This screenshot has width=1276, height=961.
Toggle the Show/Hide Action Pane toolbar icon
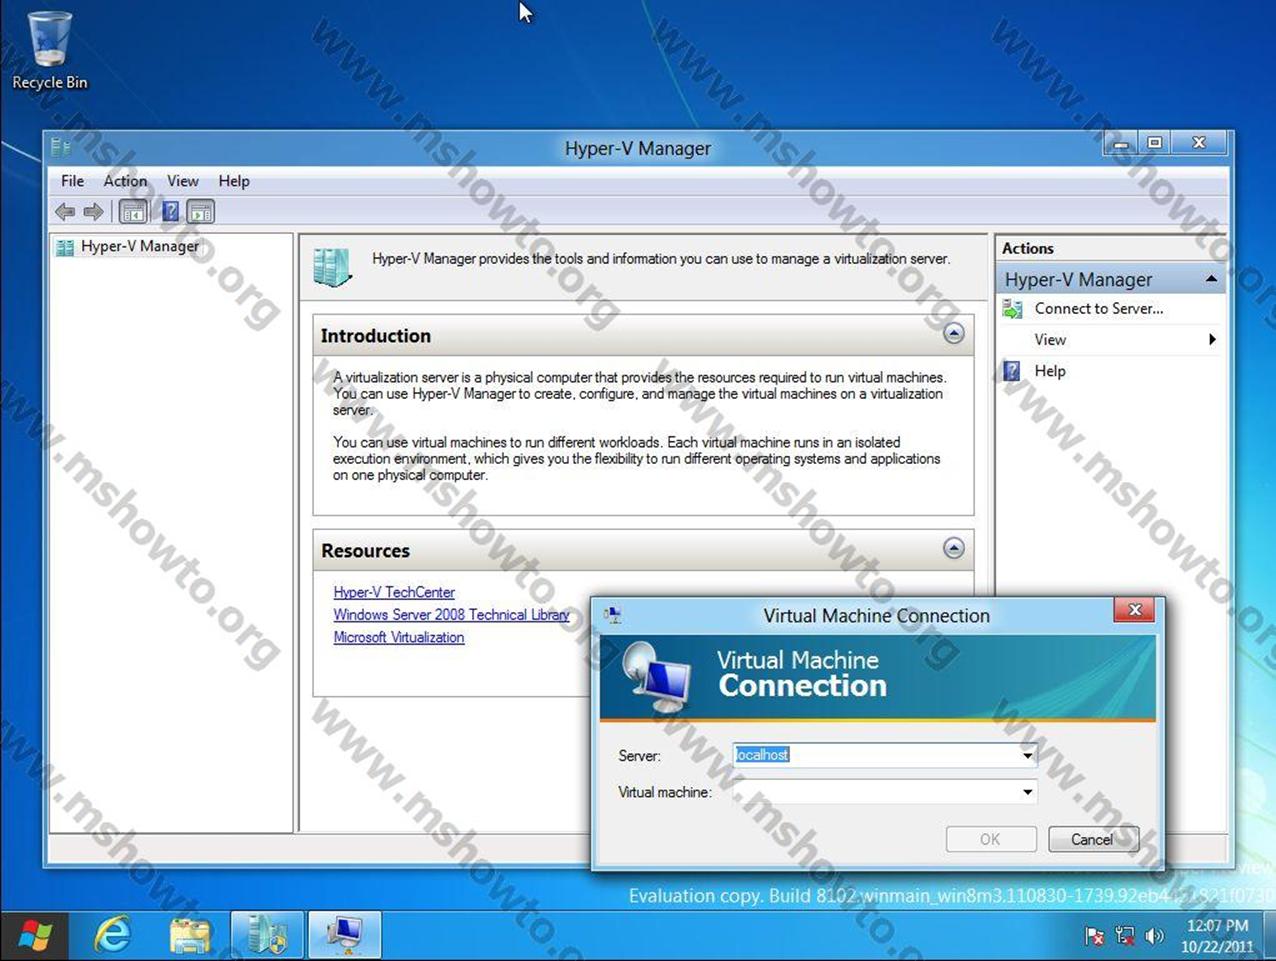tap(201, 212)
